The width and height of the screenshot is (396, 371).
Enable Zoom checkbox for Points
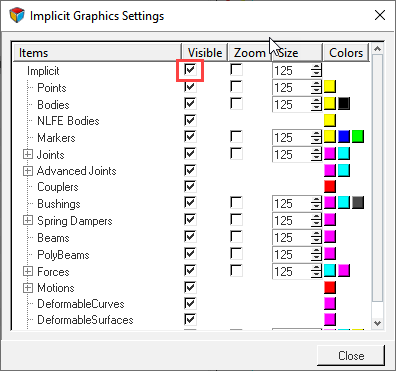(236, 87)
